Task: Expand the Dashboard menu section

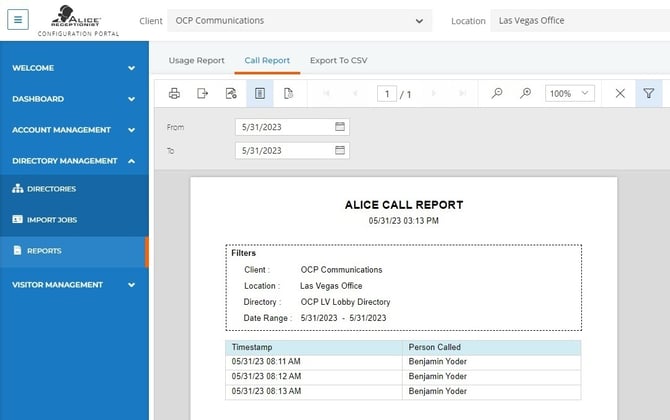Action: [x=74, y=99]
